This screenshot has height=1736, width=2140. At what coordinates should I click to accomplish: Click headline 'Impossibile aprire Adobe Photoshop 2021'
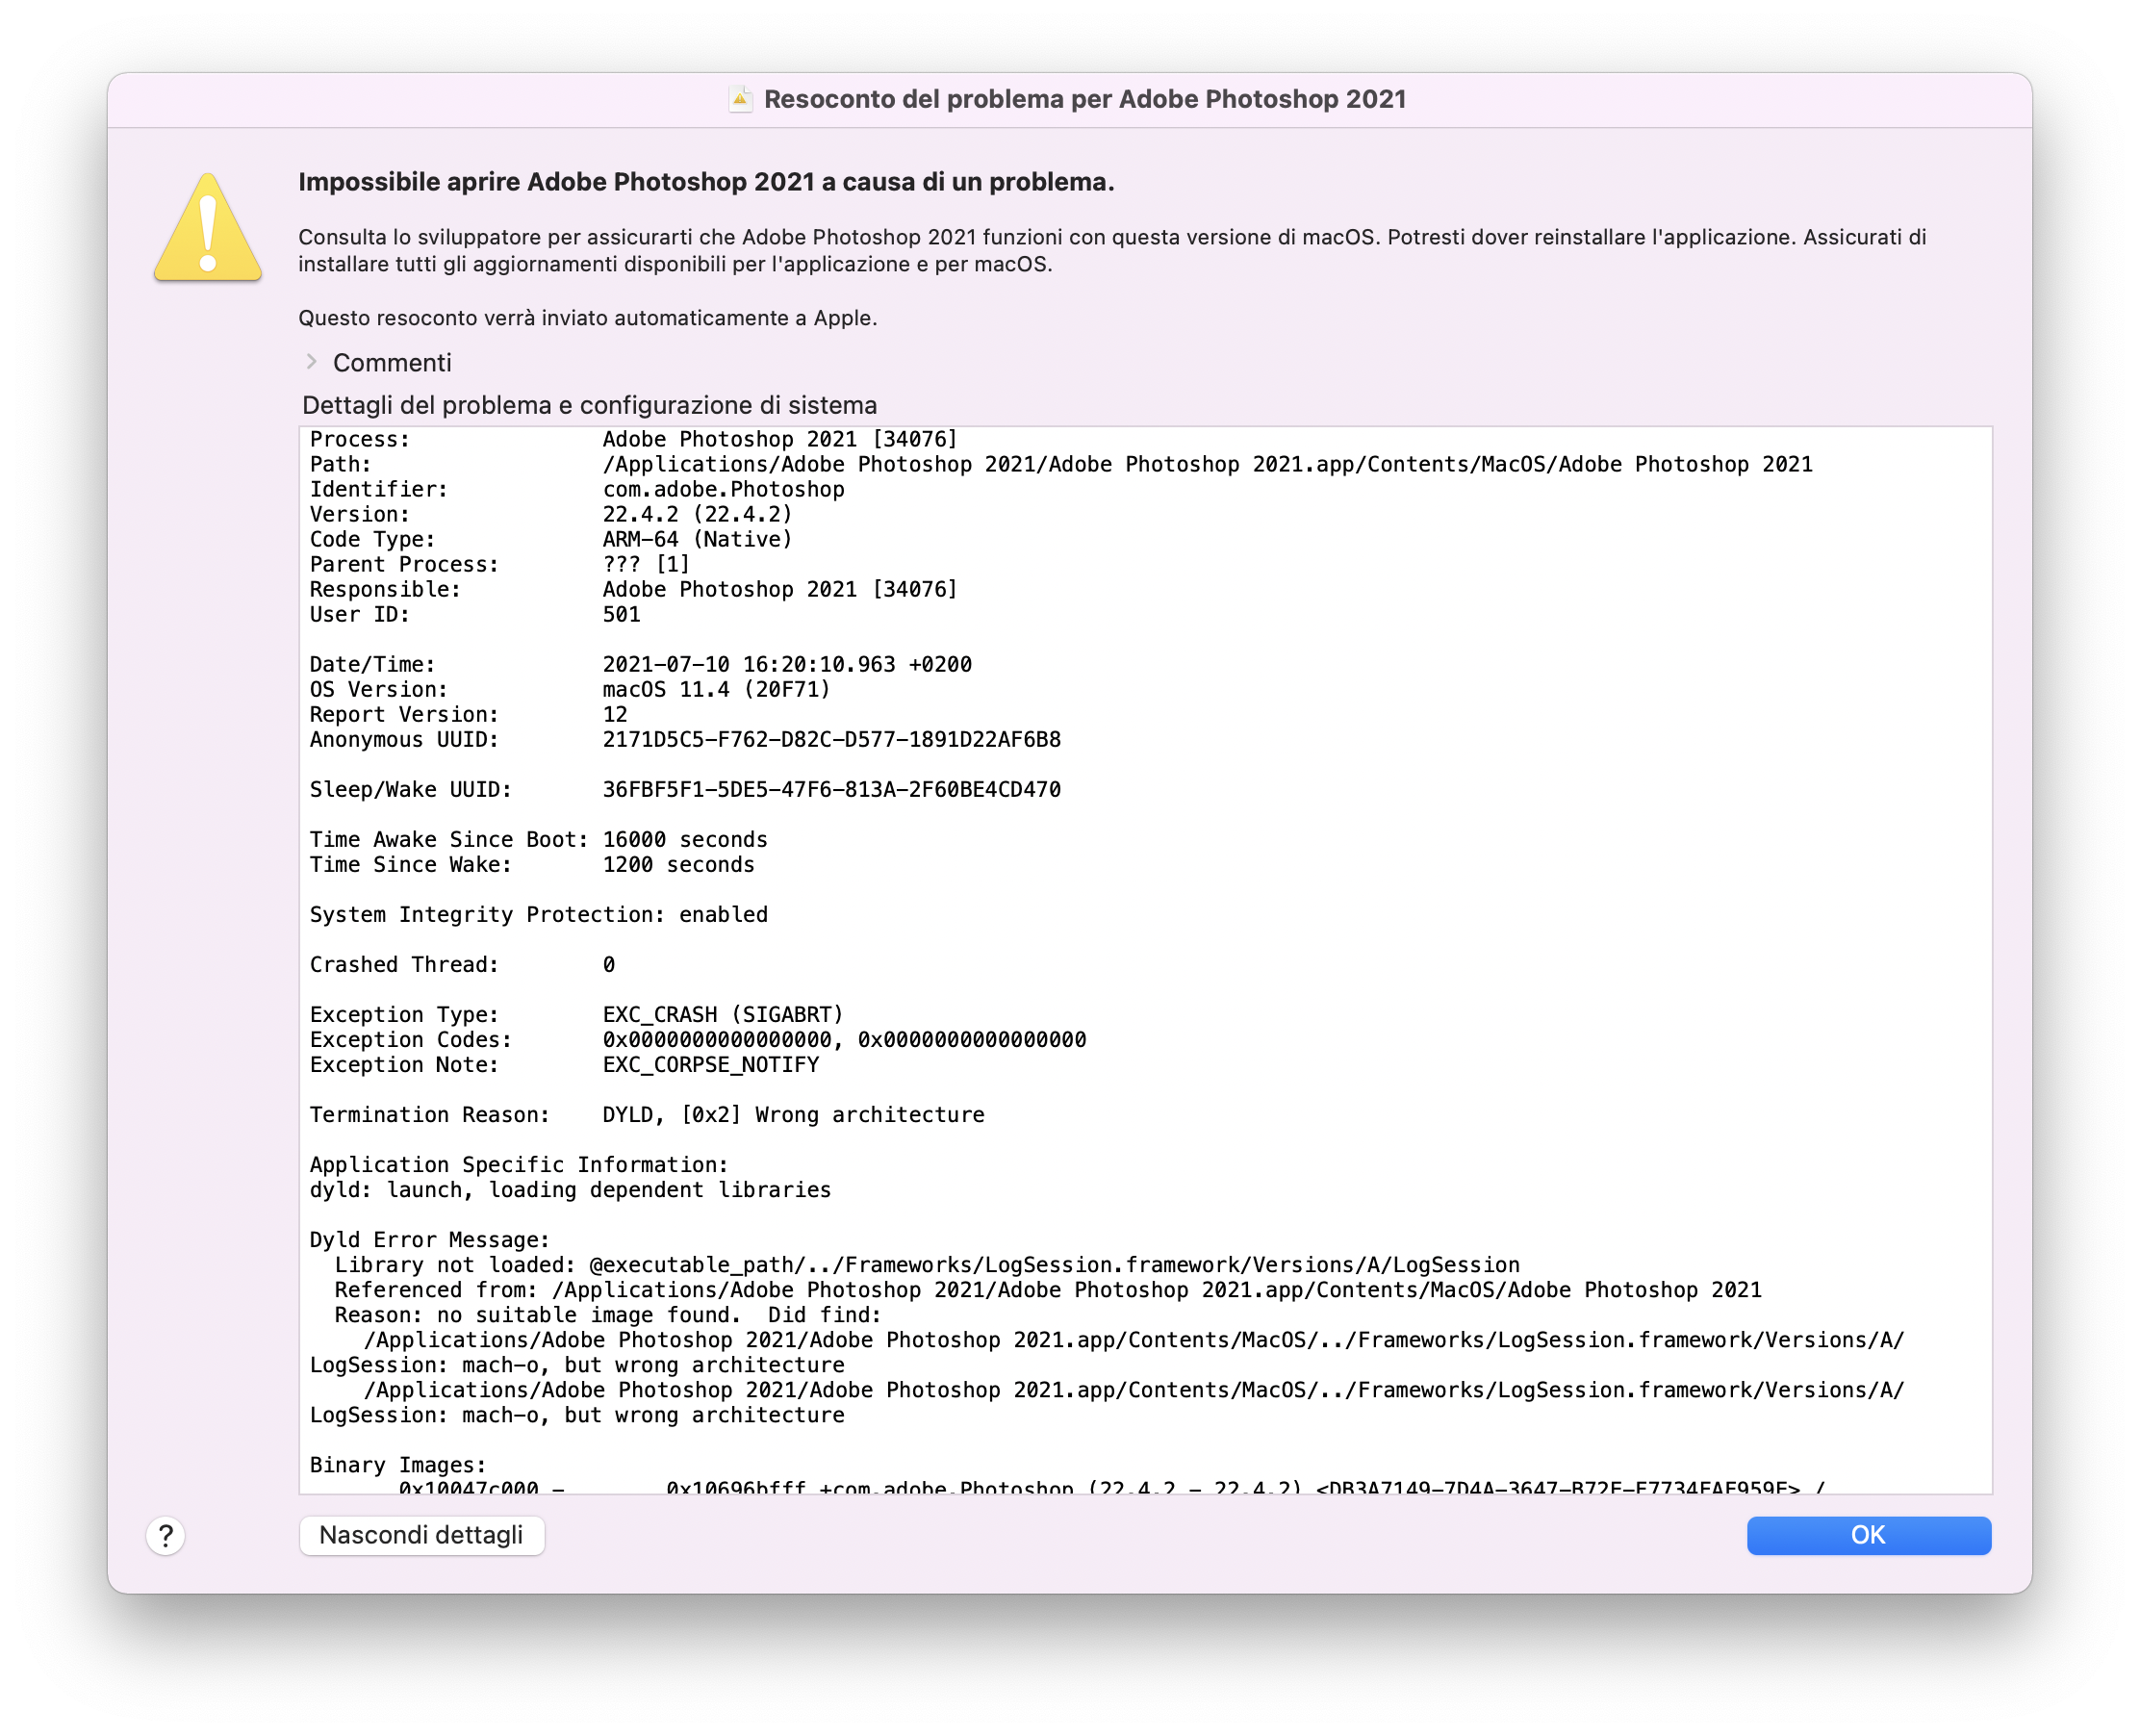coord(706,182)
